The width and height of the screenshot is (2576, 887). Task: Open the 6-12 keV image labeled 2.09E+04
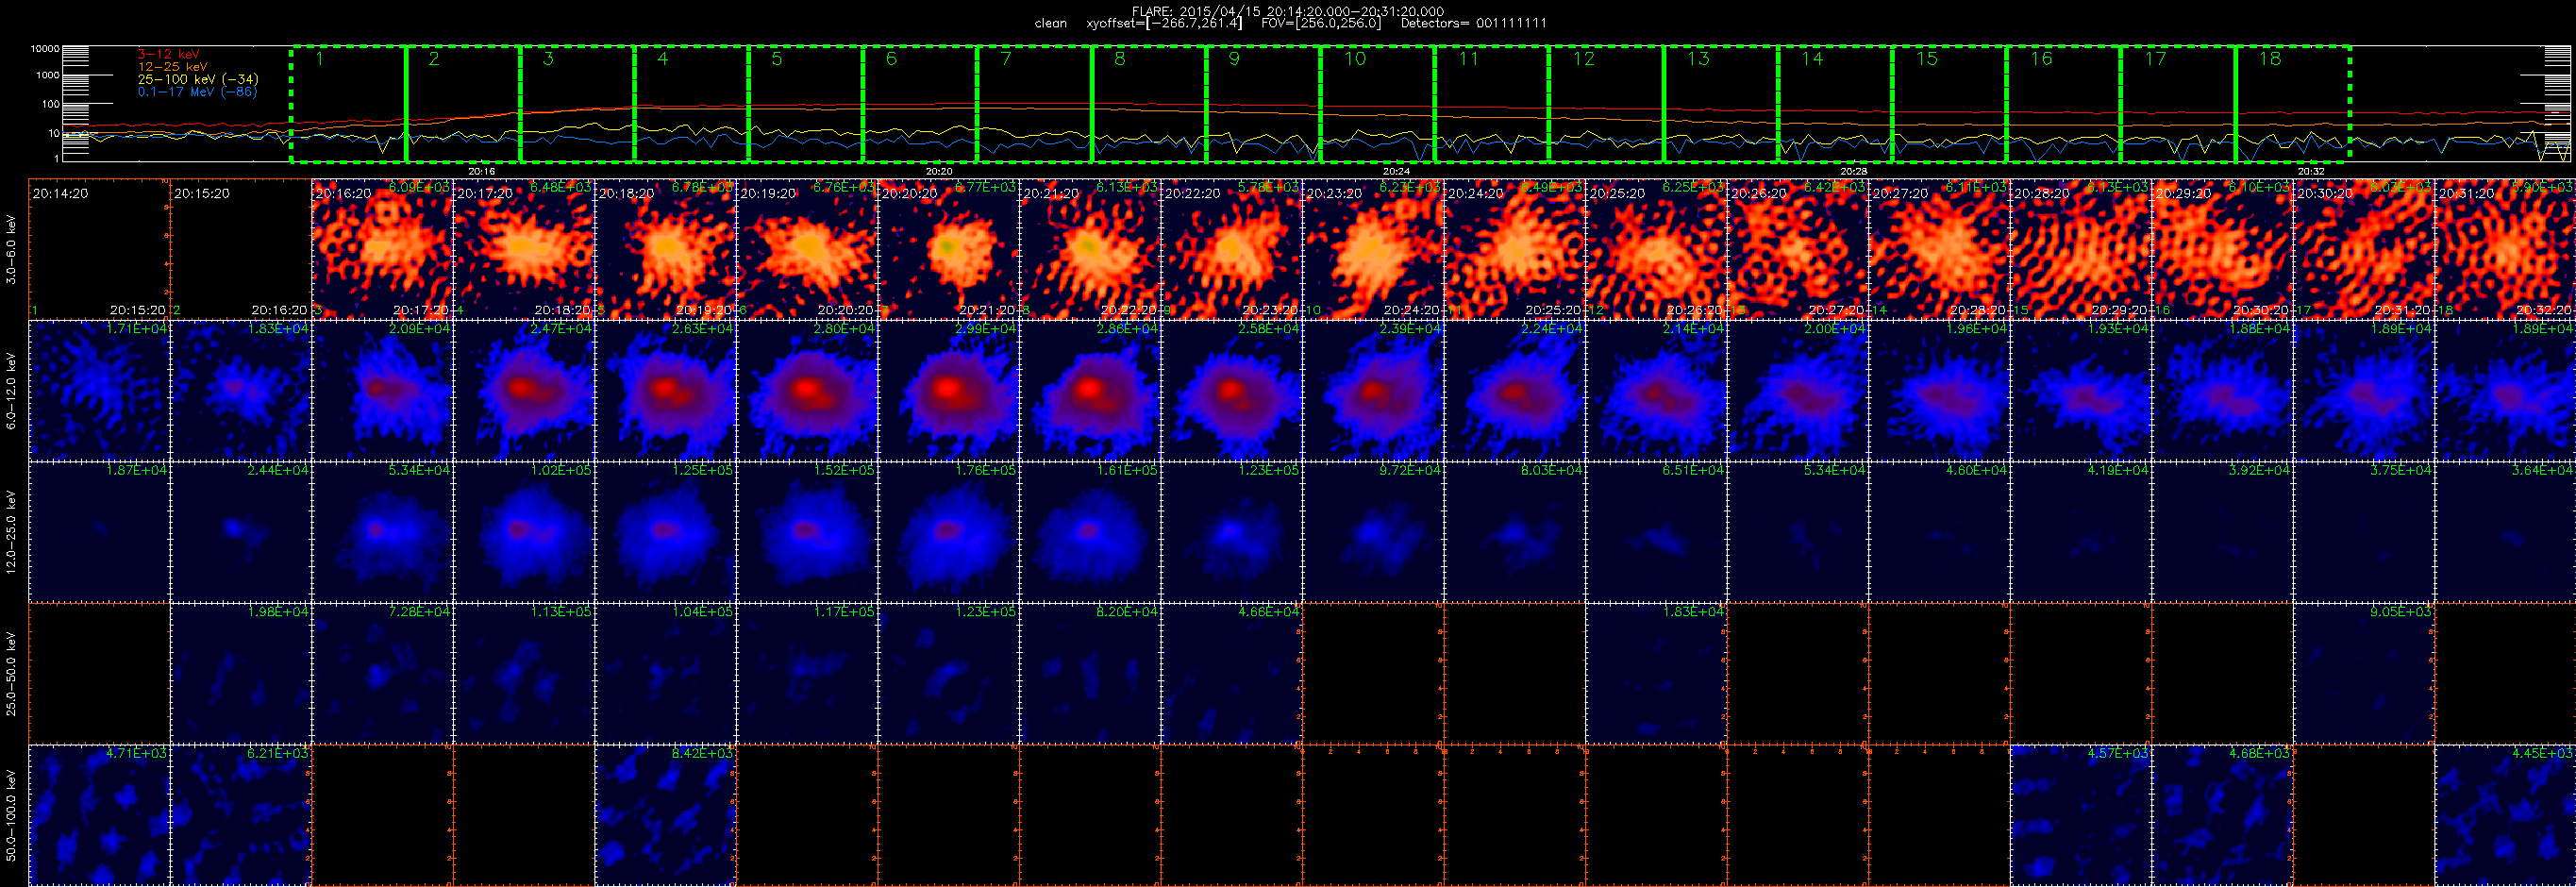coord(382,391)
